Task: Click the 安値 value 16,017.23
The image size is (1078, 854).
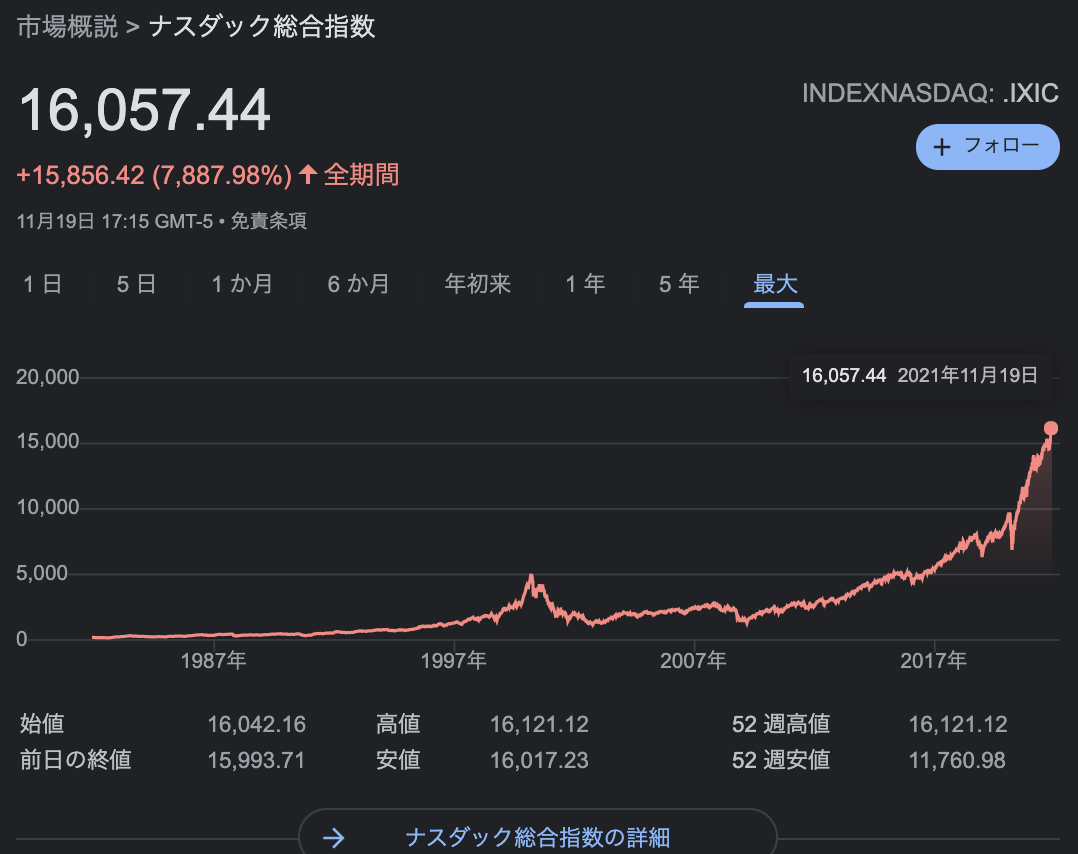Action: pos(539,760)
